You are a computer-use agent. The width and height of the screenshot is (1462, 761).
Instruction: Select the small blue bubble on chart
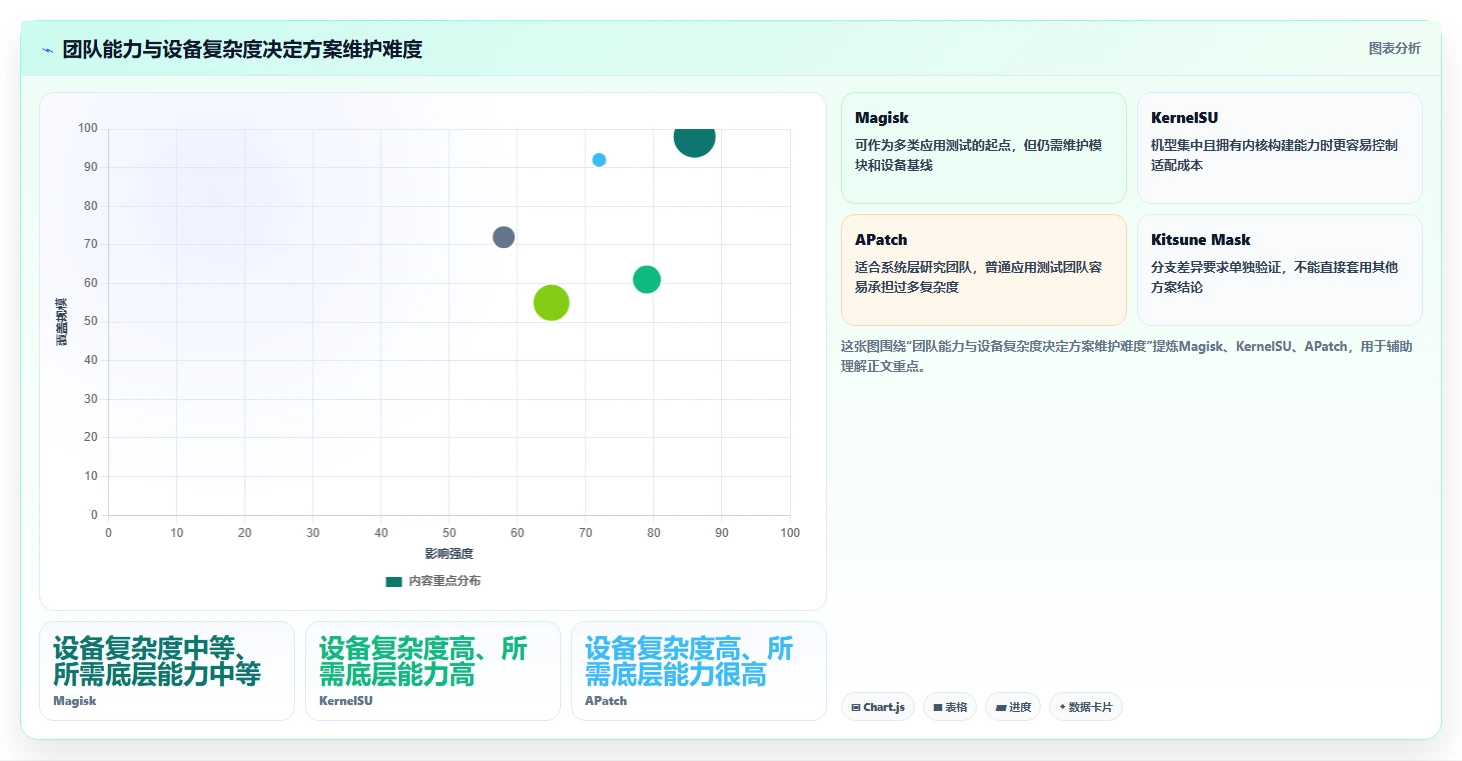click(599, 160)
